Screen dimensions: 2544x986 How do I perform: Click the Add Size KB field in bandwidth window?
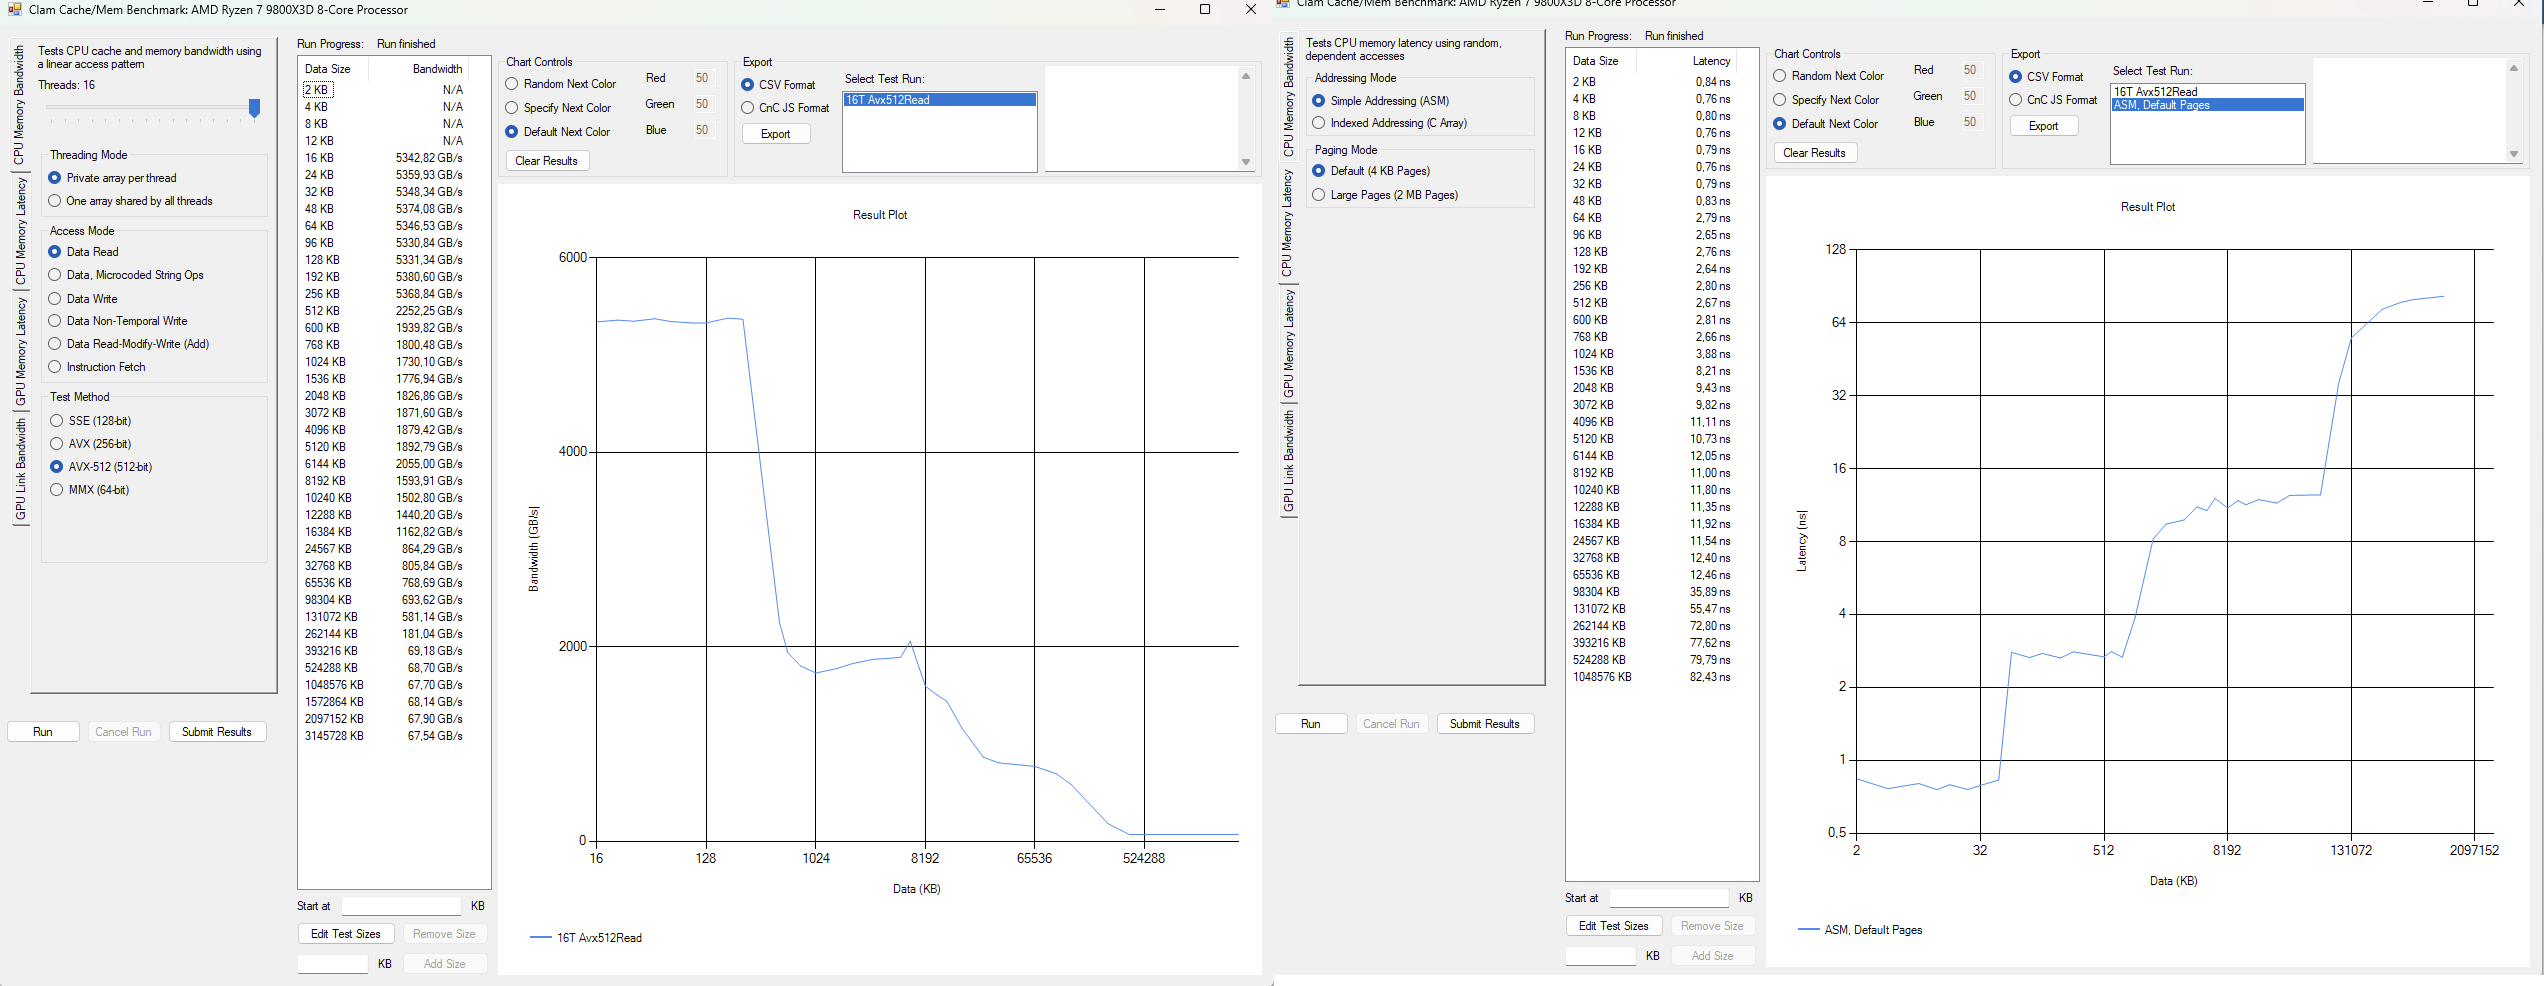point(333,964)
